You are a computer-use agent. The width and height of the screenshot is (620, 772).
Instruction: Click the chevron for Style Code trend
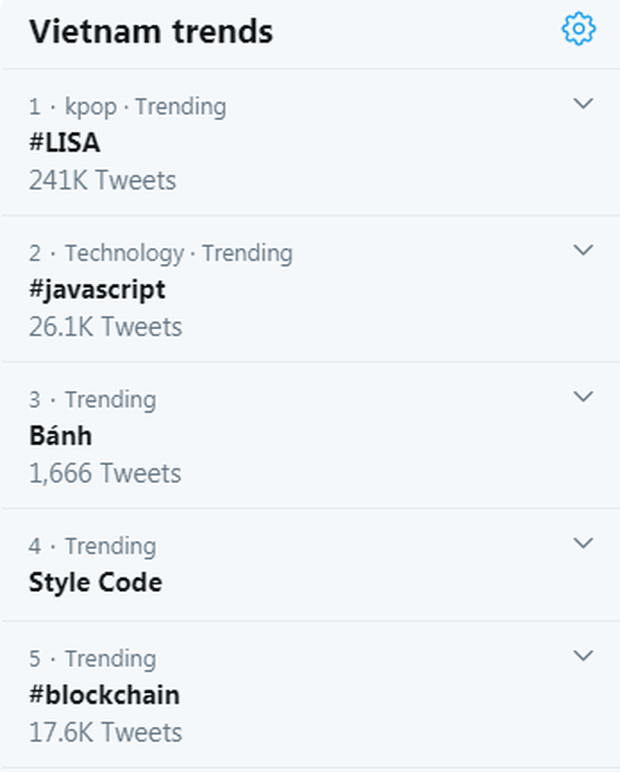click(583, 543)
